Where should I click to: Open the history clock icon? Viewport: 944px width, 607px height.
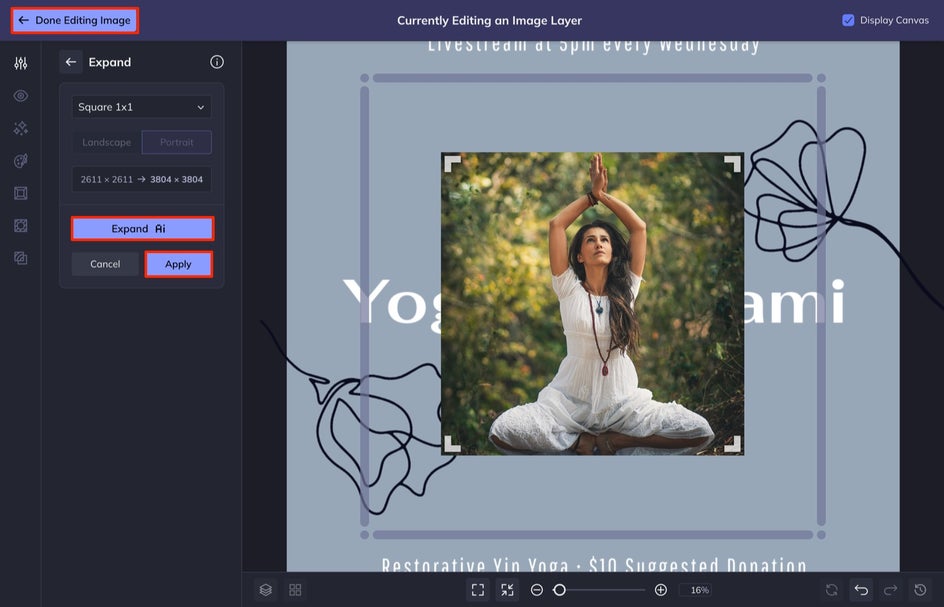[920, 590]
